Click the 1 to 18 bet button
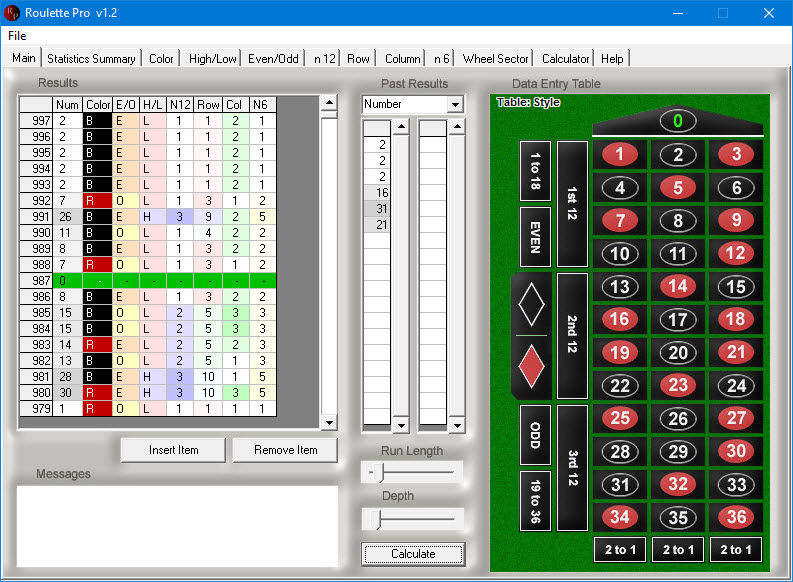793x582 pixels. [x=535, y=171]
